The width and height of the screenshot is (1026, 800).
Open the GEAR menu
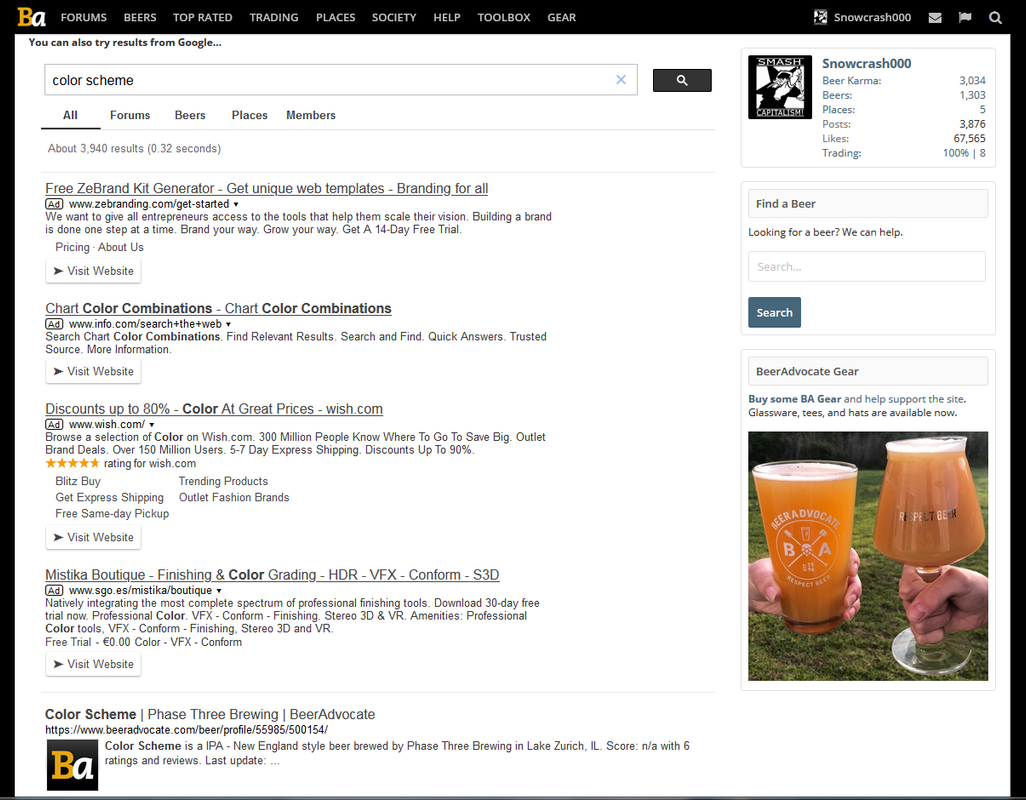click(x=561, y=18)
